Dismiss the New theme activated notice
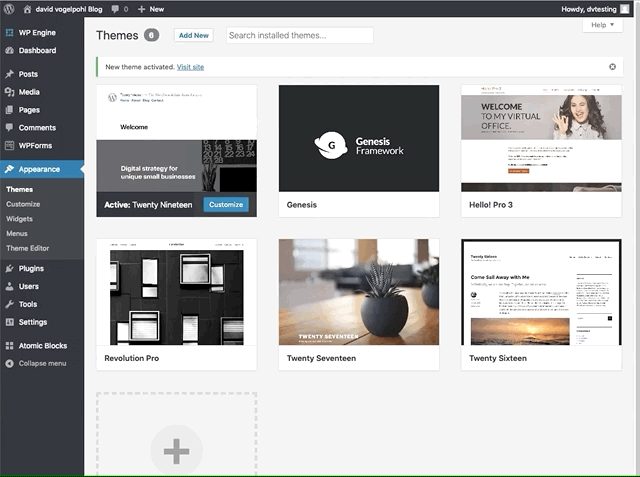 coord(612,67)
